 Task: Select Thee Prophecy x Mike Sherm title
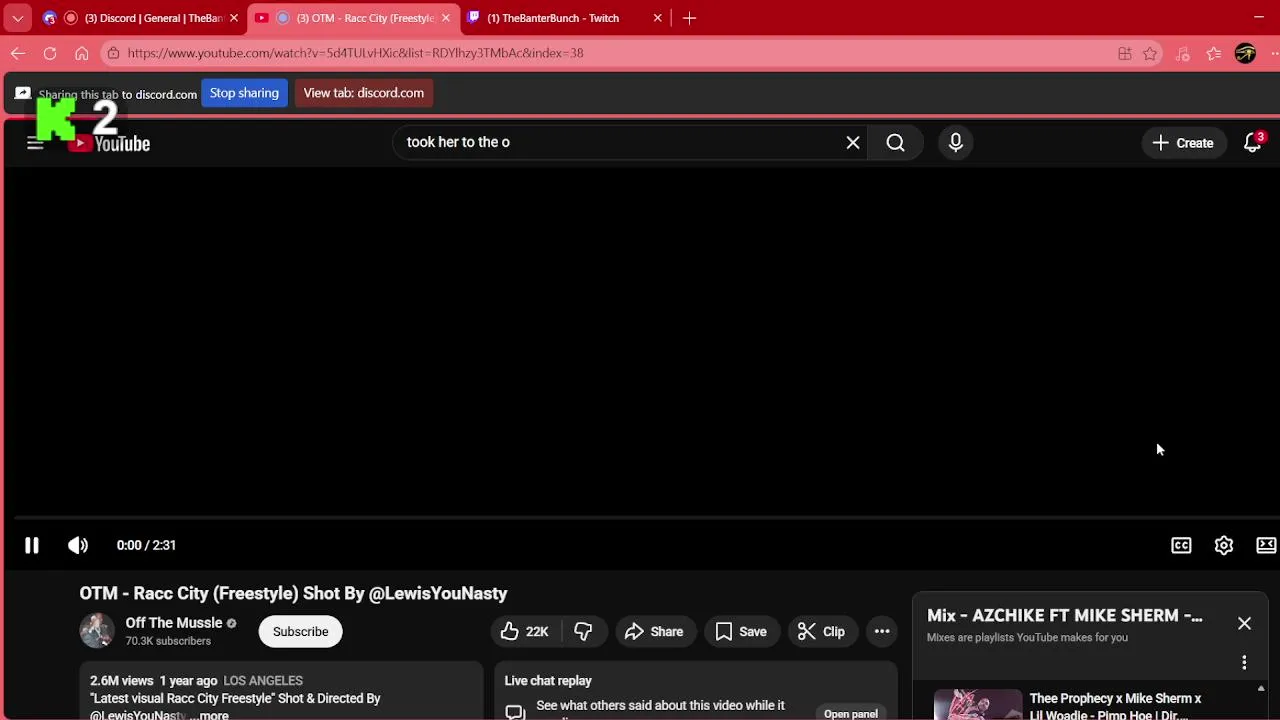(x=1115, y=706)
